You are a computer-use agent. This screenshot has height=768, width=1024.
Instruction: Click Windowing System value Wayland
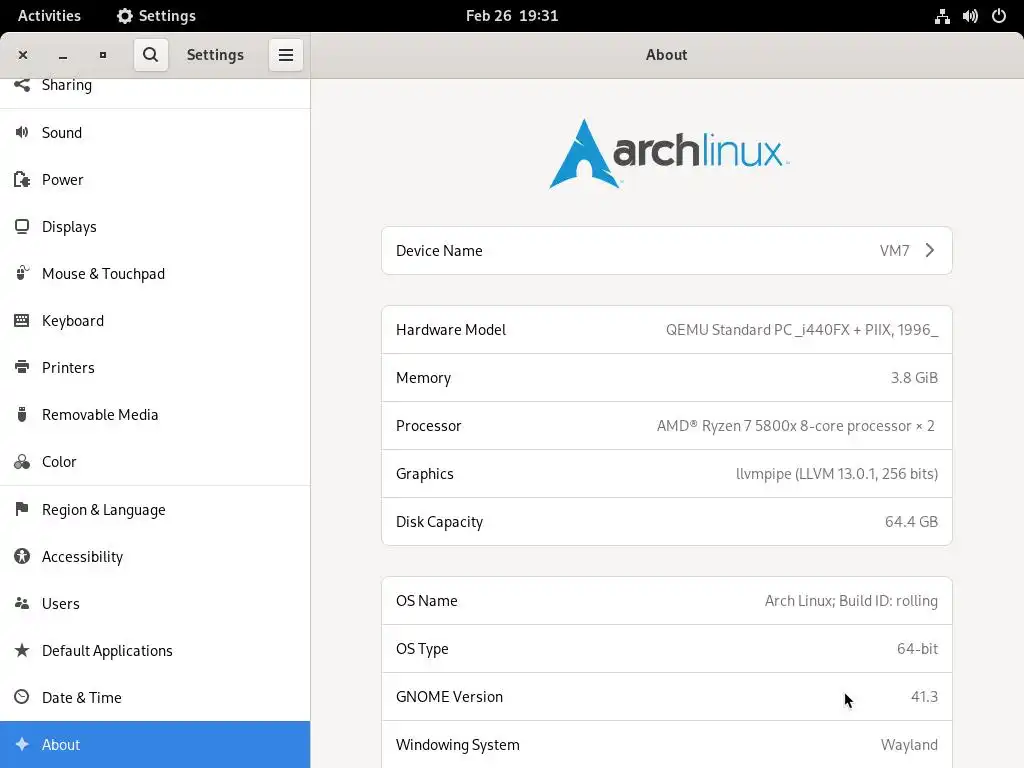point(909,744)
